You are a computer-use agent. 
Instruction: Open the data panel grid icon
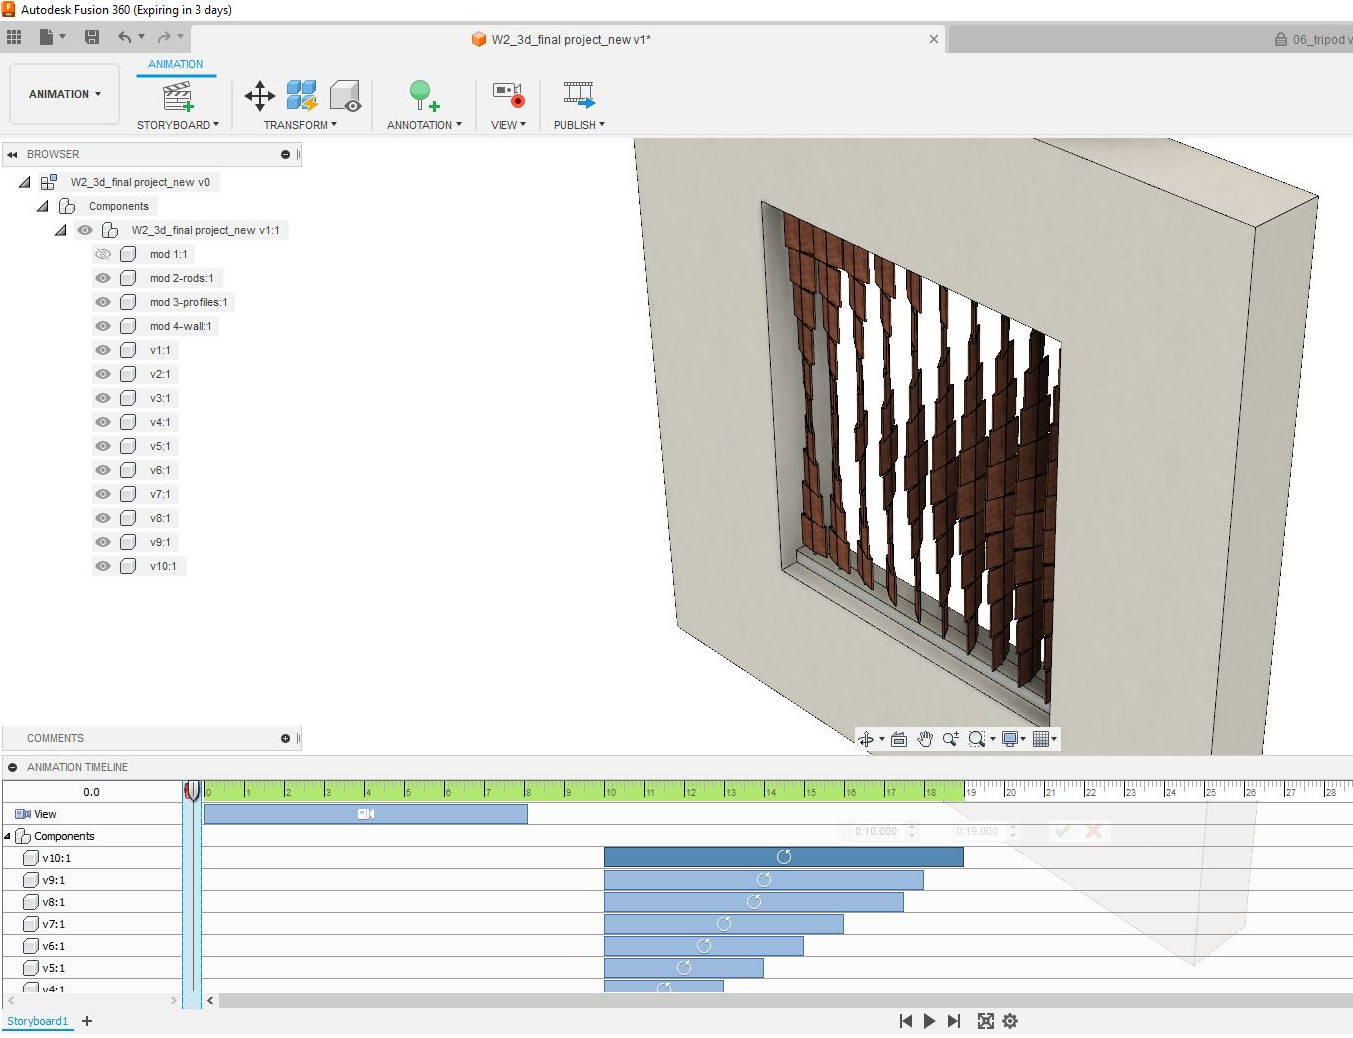14,37
